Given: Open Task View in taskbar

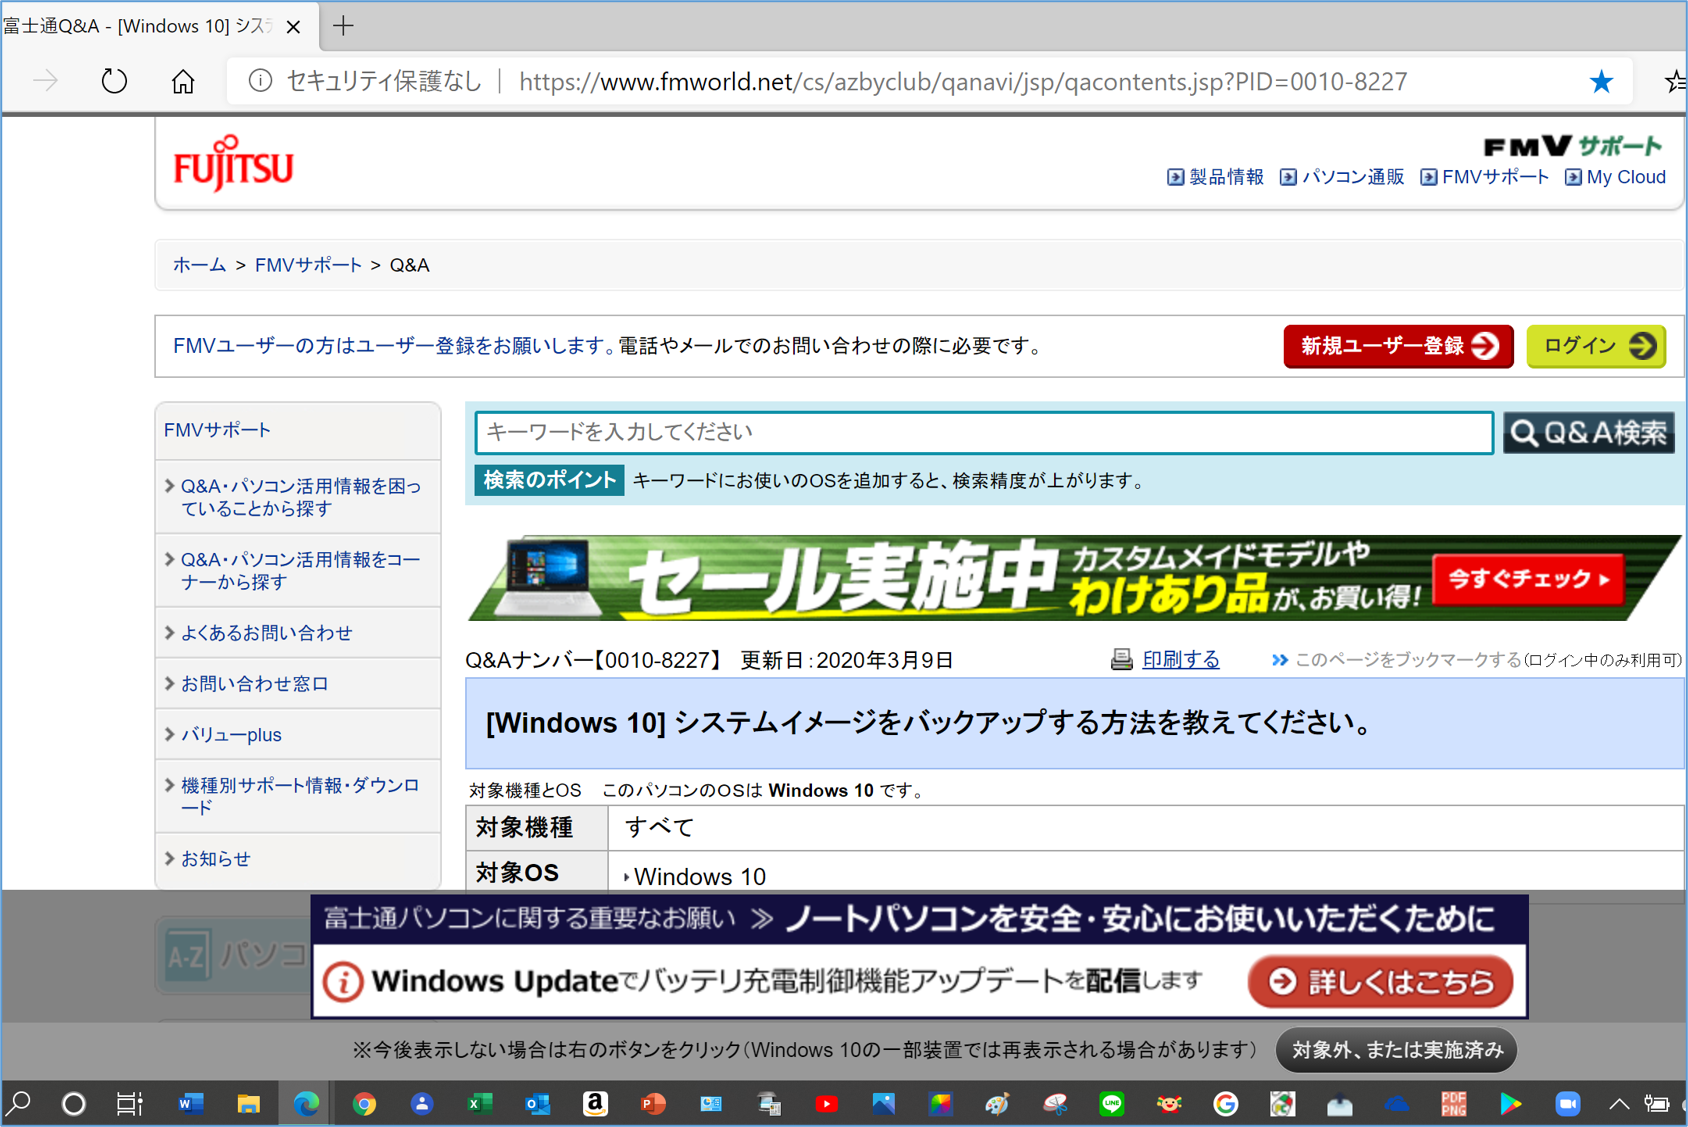Looking at the screenshot, I should [130, 1104].
